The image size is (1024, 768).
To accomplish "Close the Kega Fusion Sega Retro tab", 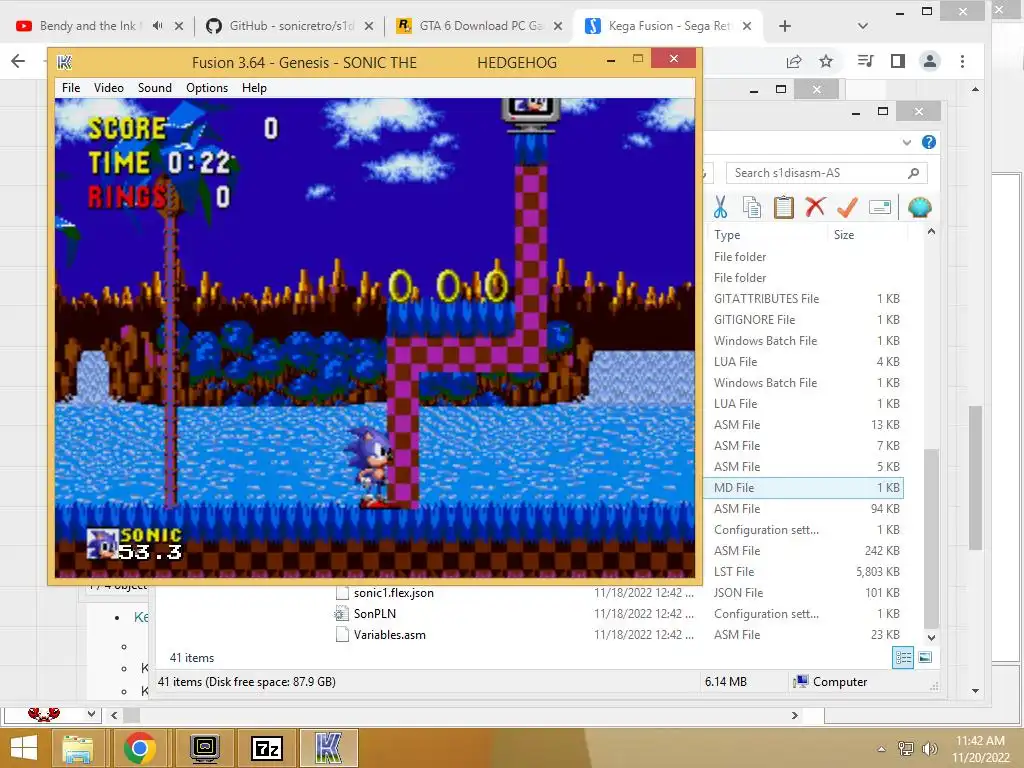I will pos(747,26).
